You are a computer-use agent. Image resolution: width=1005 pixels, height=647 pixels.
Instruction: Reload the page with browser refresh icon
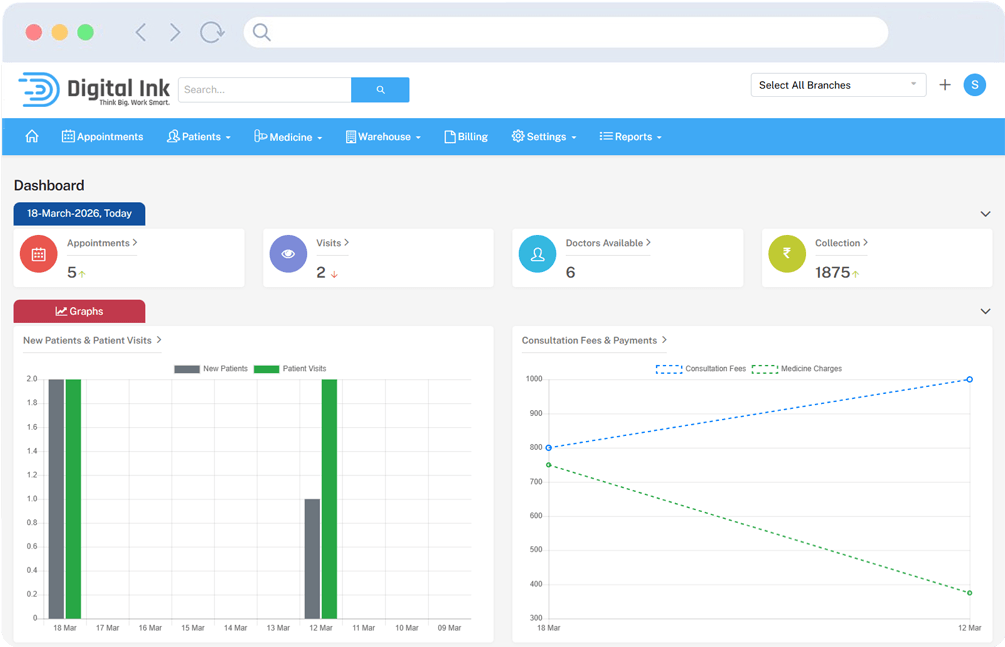[x=212, y=32]
